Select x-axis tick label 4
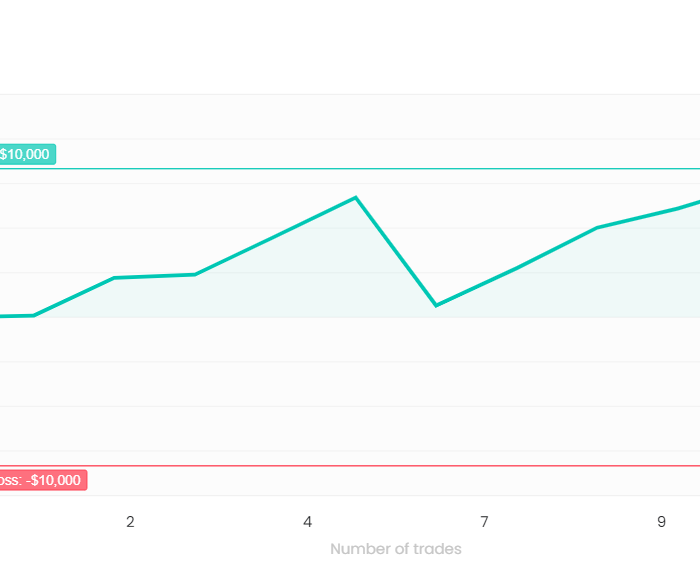The height and width of the screenshot is (567, 700). 307,521
